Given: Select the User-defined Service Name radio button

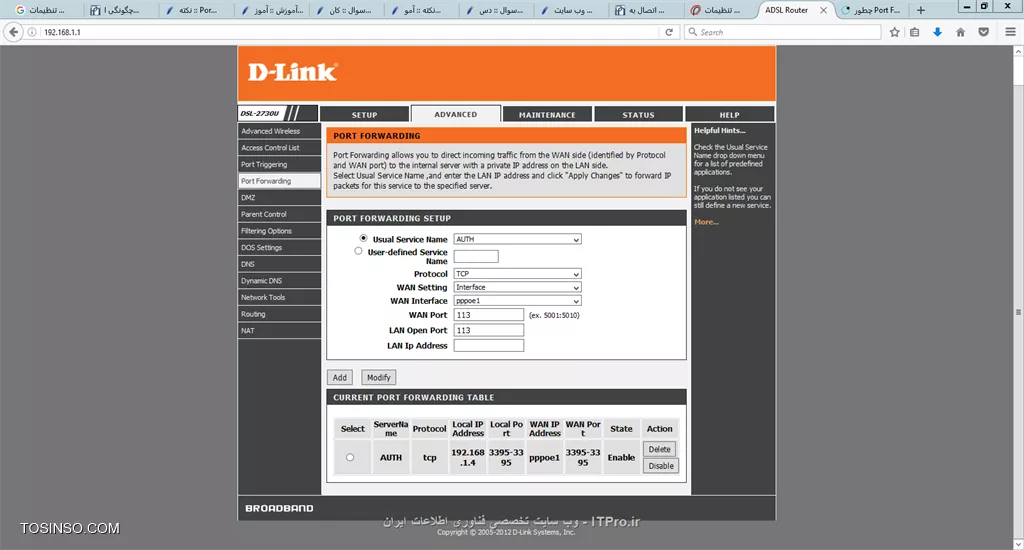Looking at the screenshot, I should pyautogui.click(x=358, y=251).
